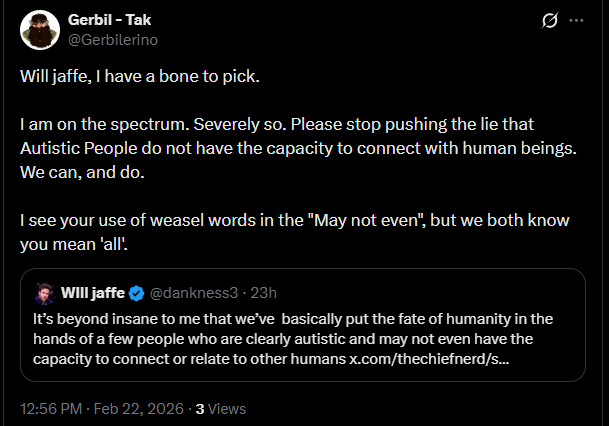
Task: Click the quote's "capacity to connect" line
Action: click(x=200, y=358)
